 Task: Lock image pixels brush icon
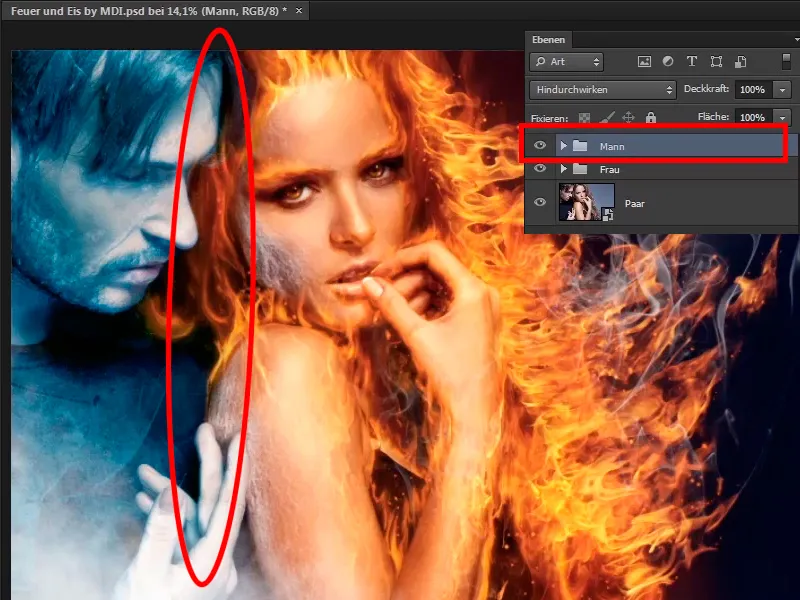click(x=607, y=118)
